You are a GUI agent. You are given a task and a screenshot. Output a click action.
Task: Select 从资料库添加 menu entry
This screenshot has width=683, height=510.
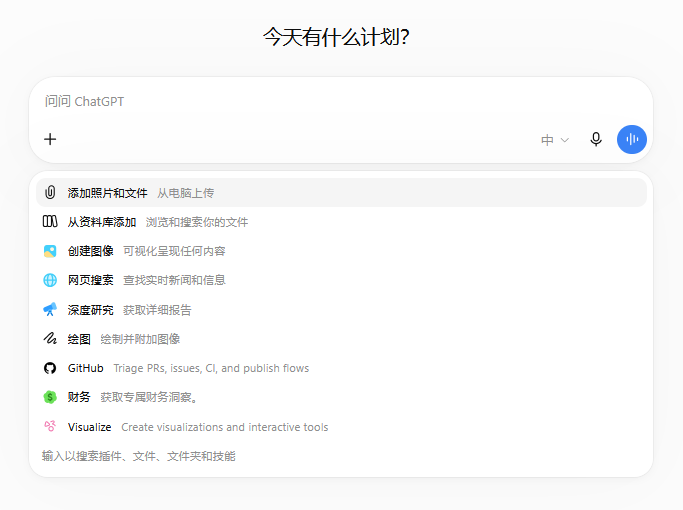click(342, 222)
